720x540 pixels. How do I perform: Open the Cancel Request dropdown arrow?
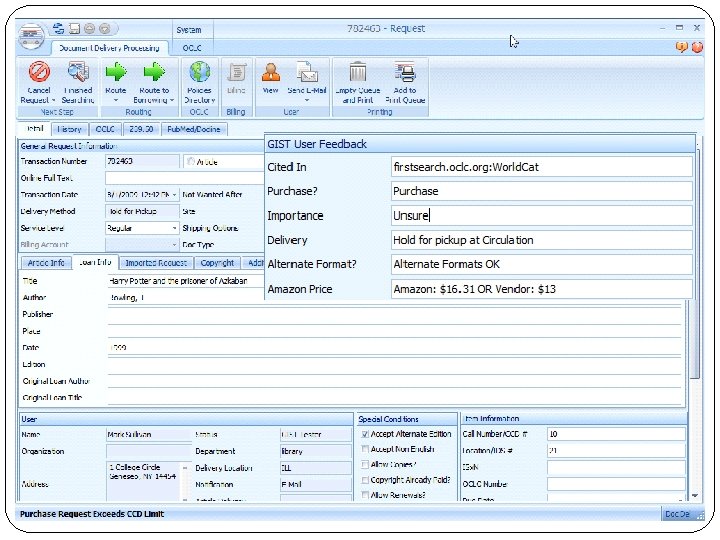[53, 100]
